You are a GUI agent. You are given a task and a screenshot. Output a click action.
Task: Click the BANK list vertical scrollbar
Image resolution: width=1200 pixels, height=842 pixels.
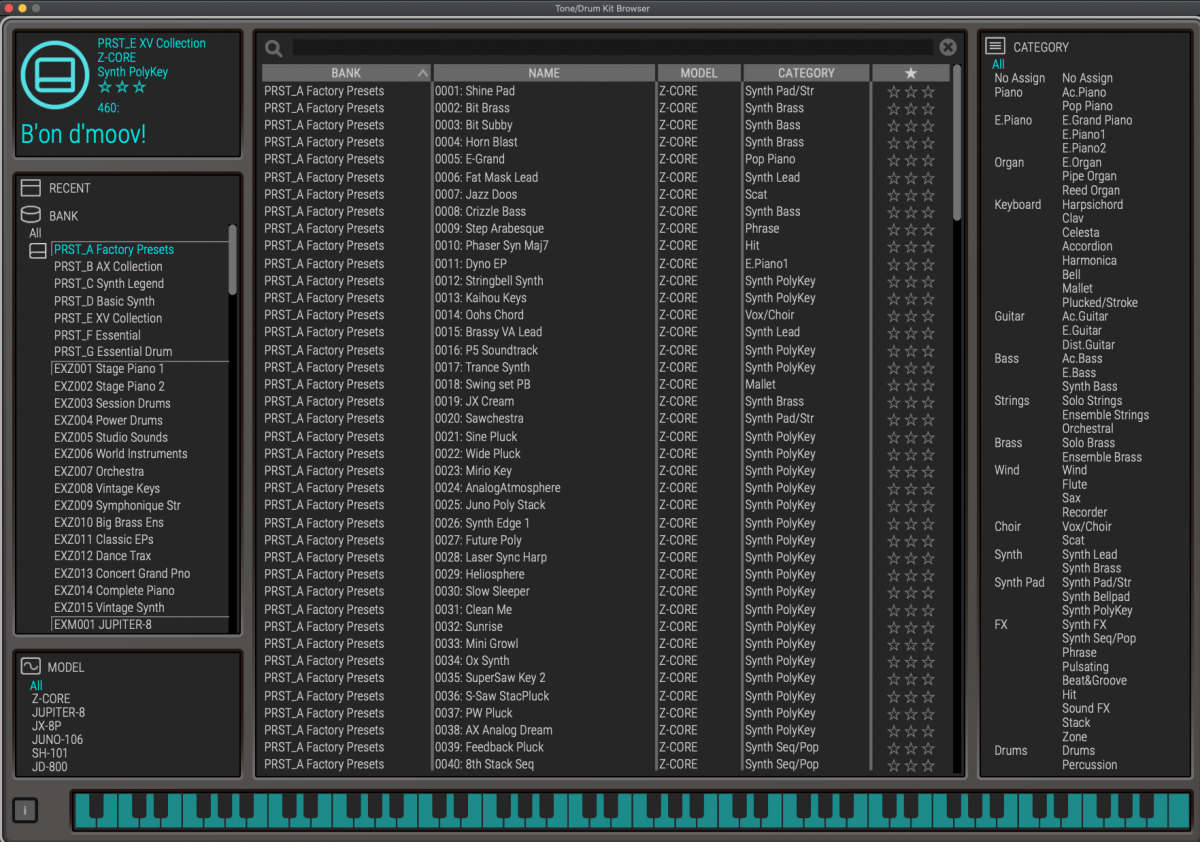pos(233,259)
